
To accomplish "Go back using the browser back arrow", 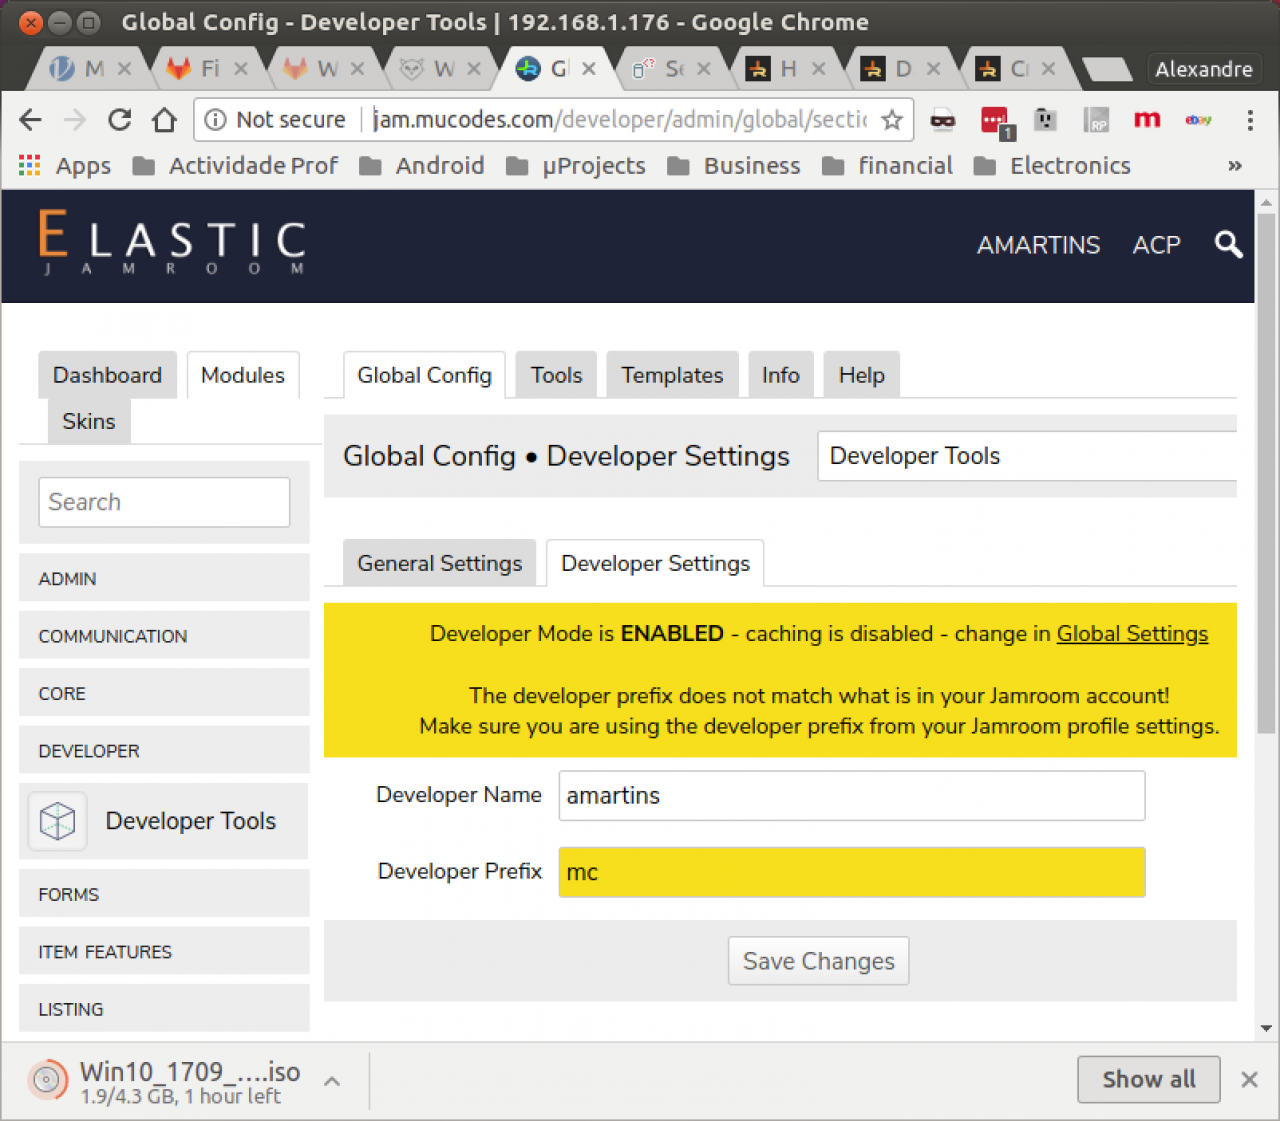I will pyautogui.click(x=31, y=120).
